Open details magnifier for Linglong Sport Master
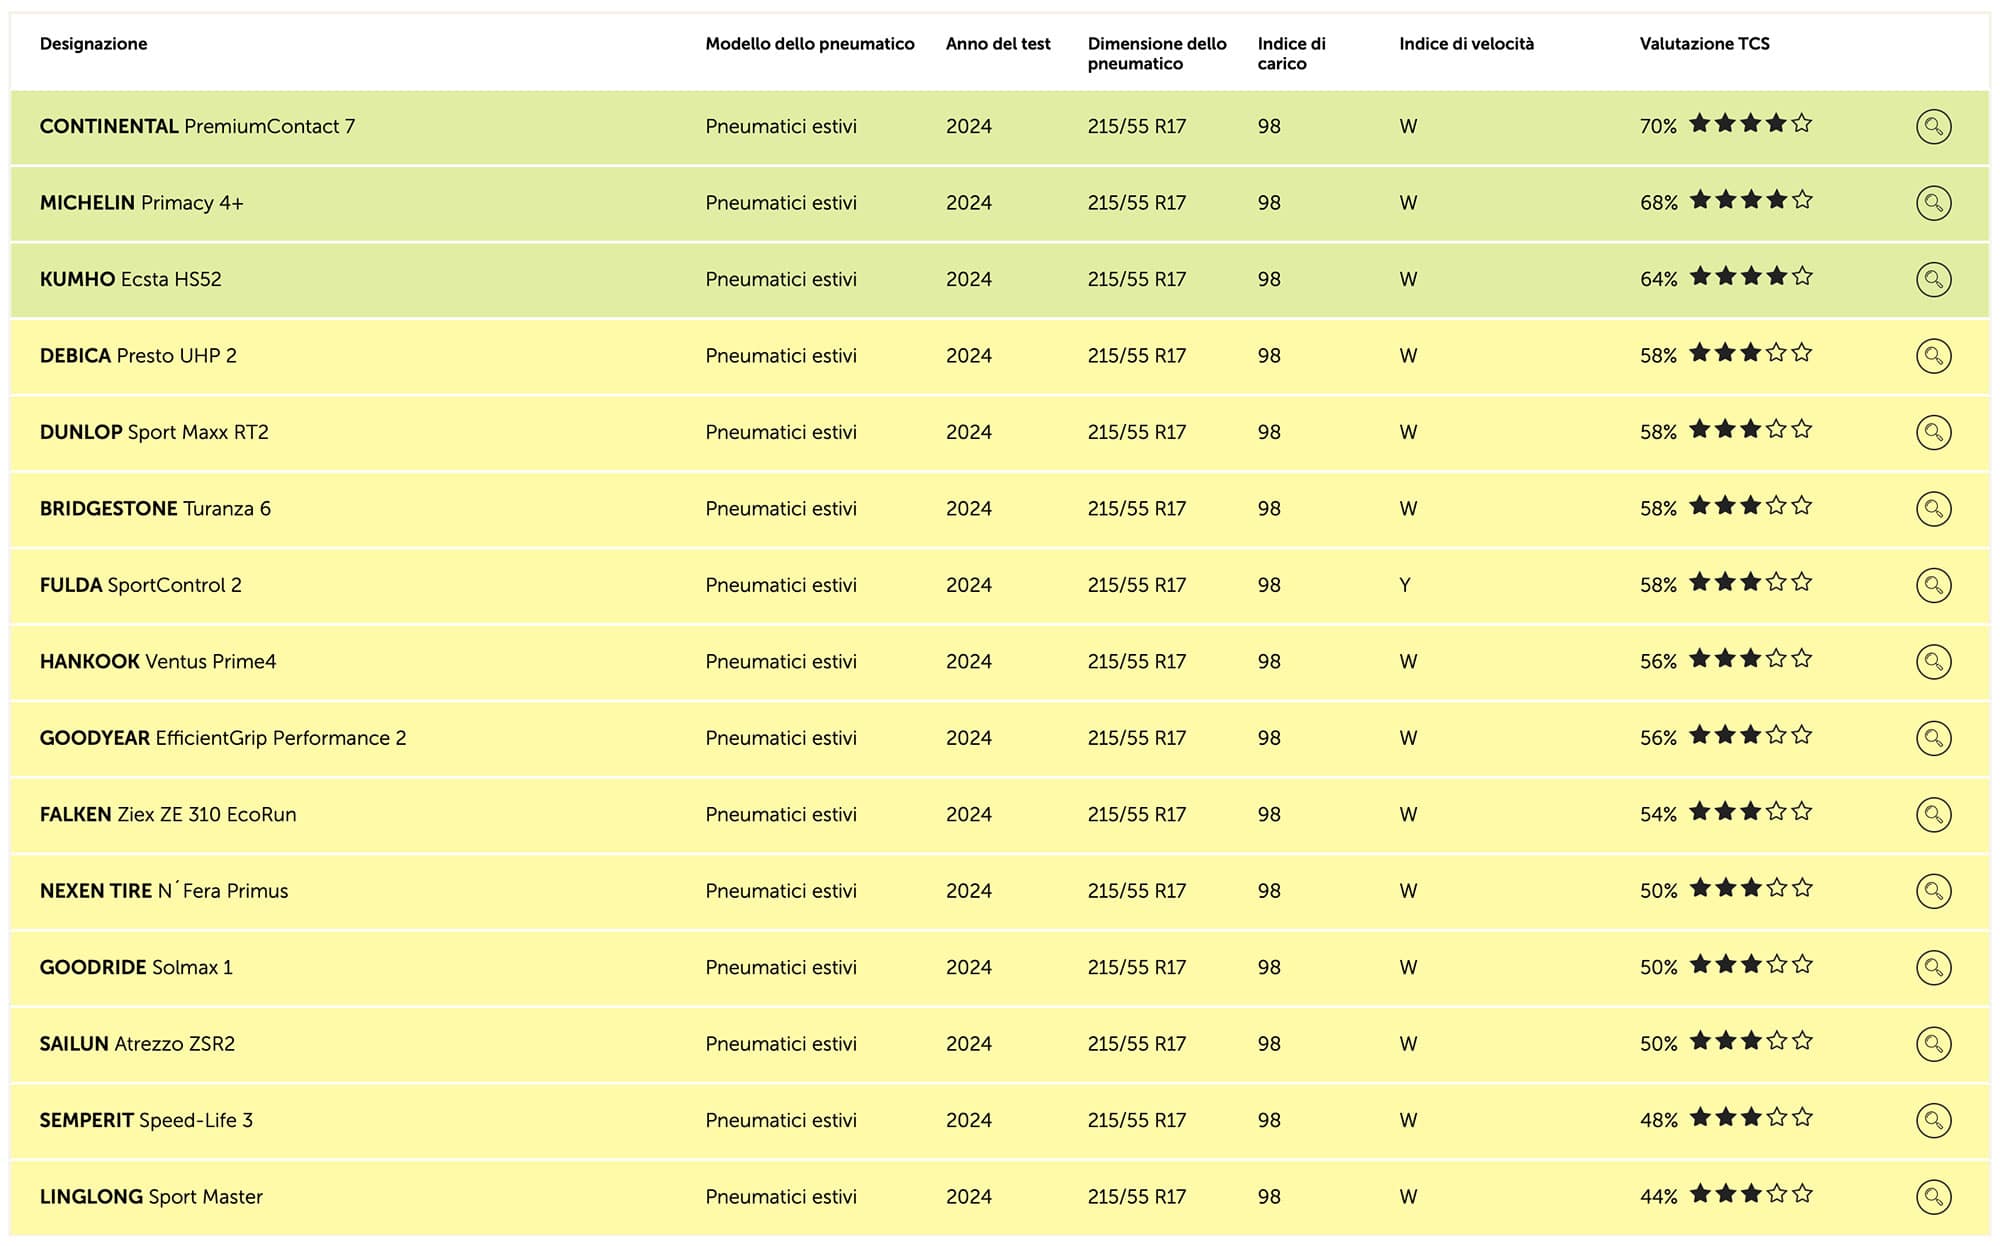The height and width of the screenshot is (1246, 2000). click(1933, 1197)
